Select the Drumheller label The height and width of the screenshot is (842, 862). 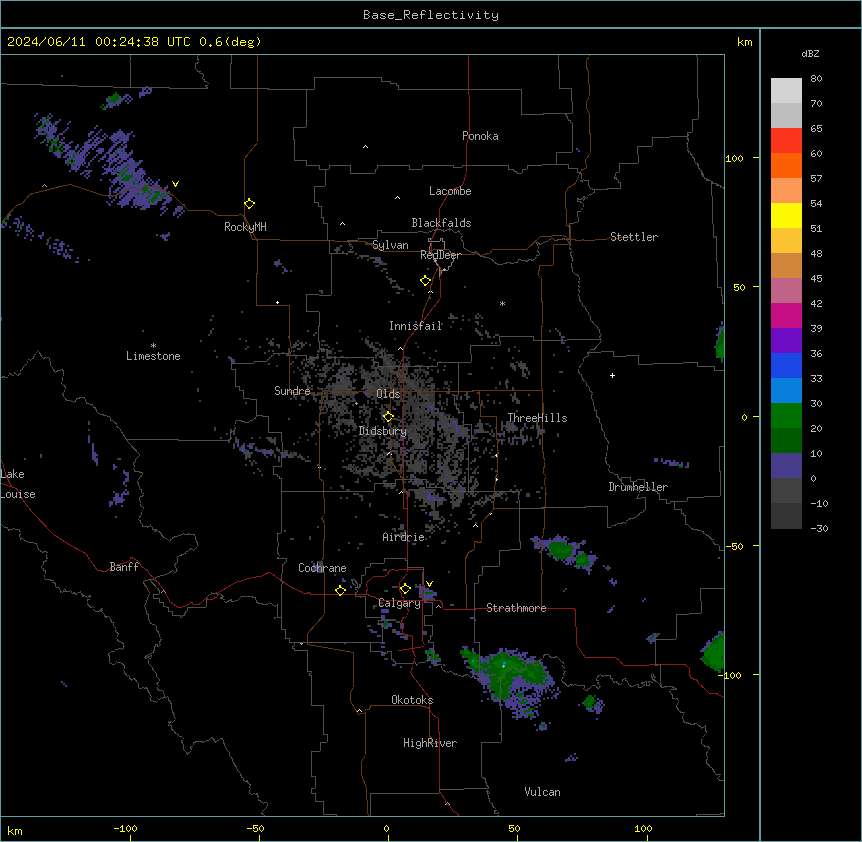point(638,487)
